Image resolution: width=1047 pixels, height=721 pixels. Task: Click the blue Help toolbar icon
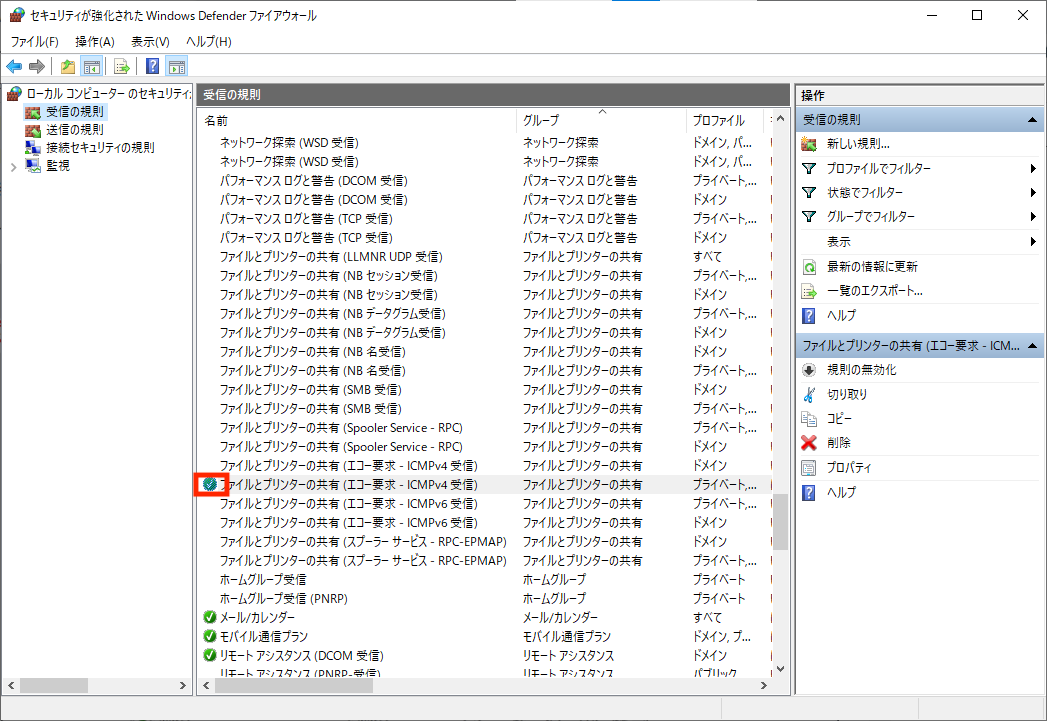coord(153,66)
